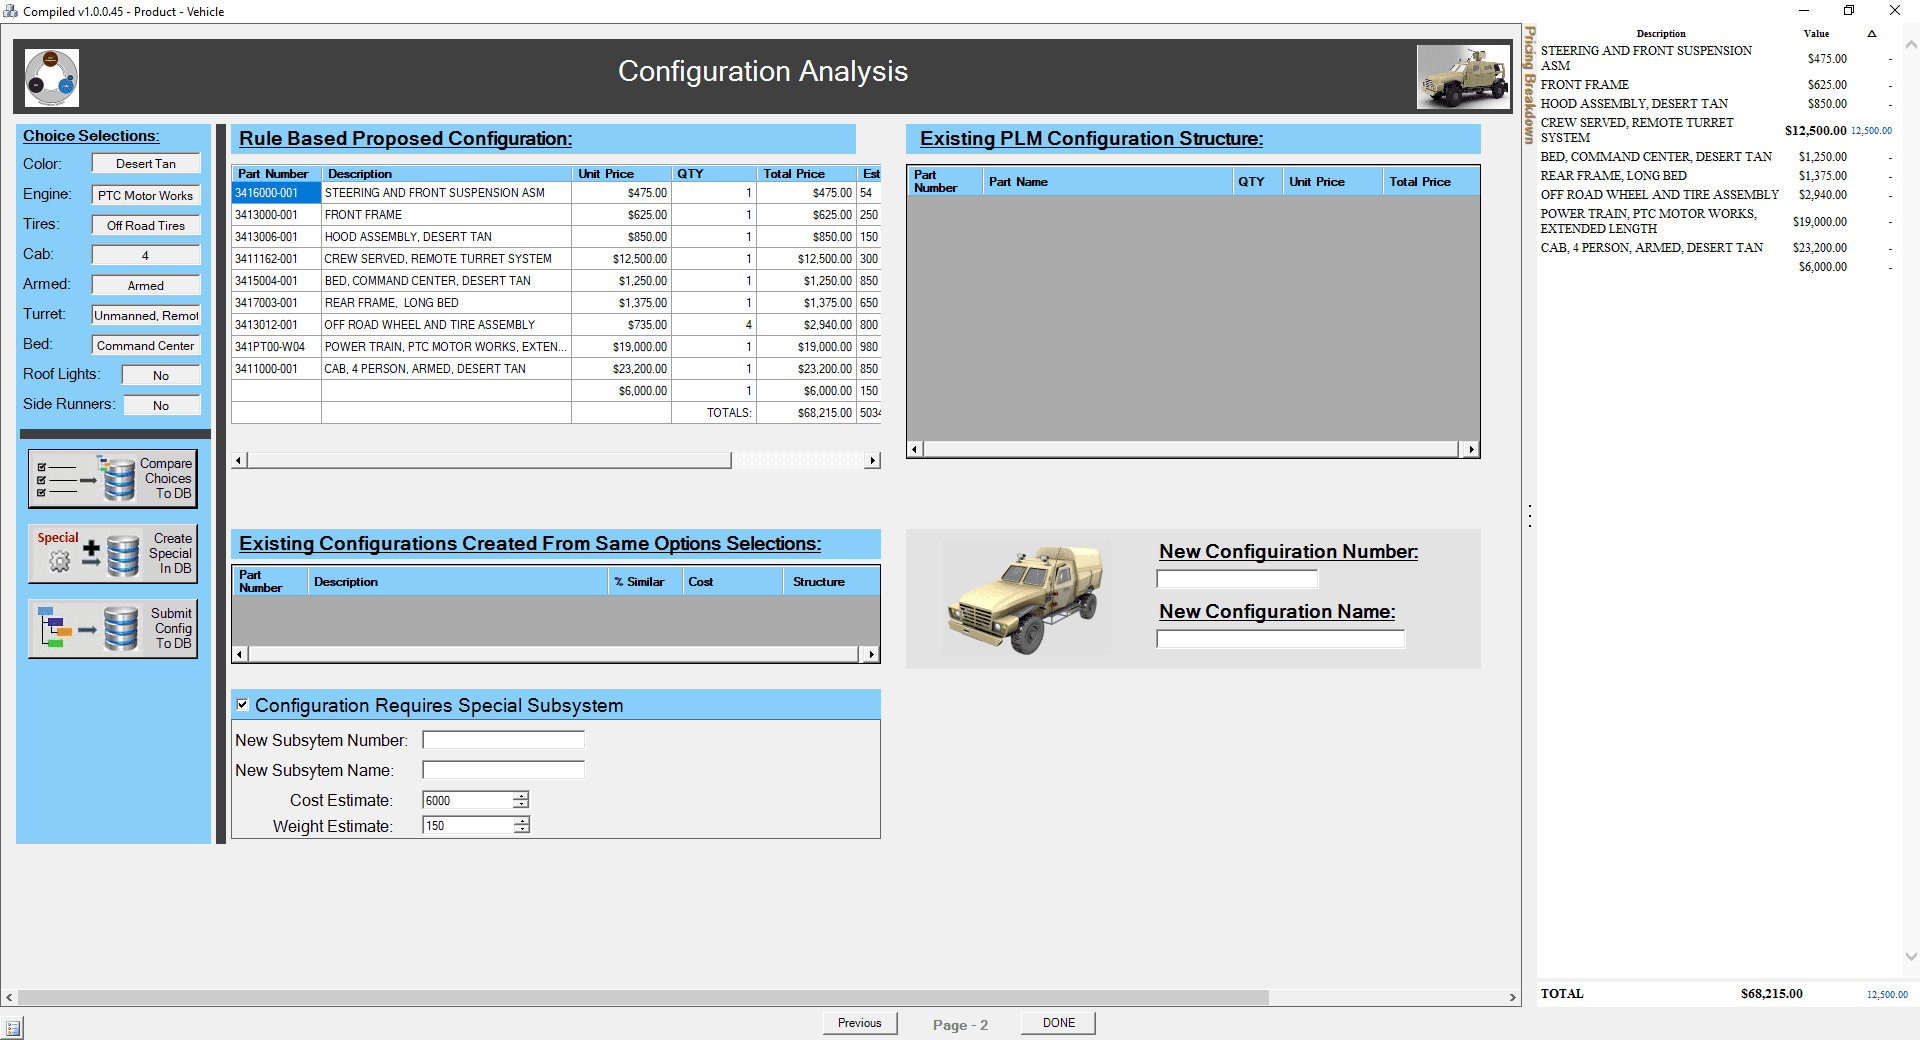Click Create Special In DB button
This screenshot has height=1040, width=1920.
pos(113,554)
